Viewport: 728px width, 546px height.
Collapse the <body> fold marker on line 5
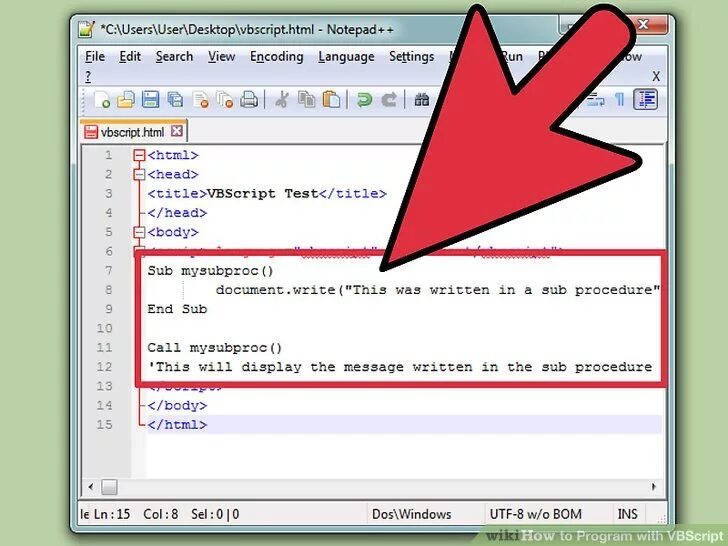click(x=139, y=232)
